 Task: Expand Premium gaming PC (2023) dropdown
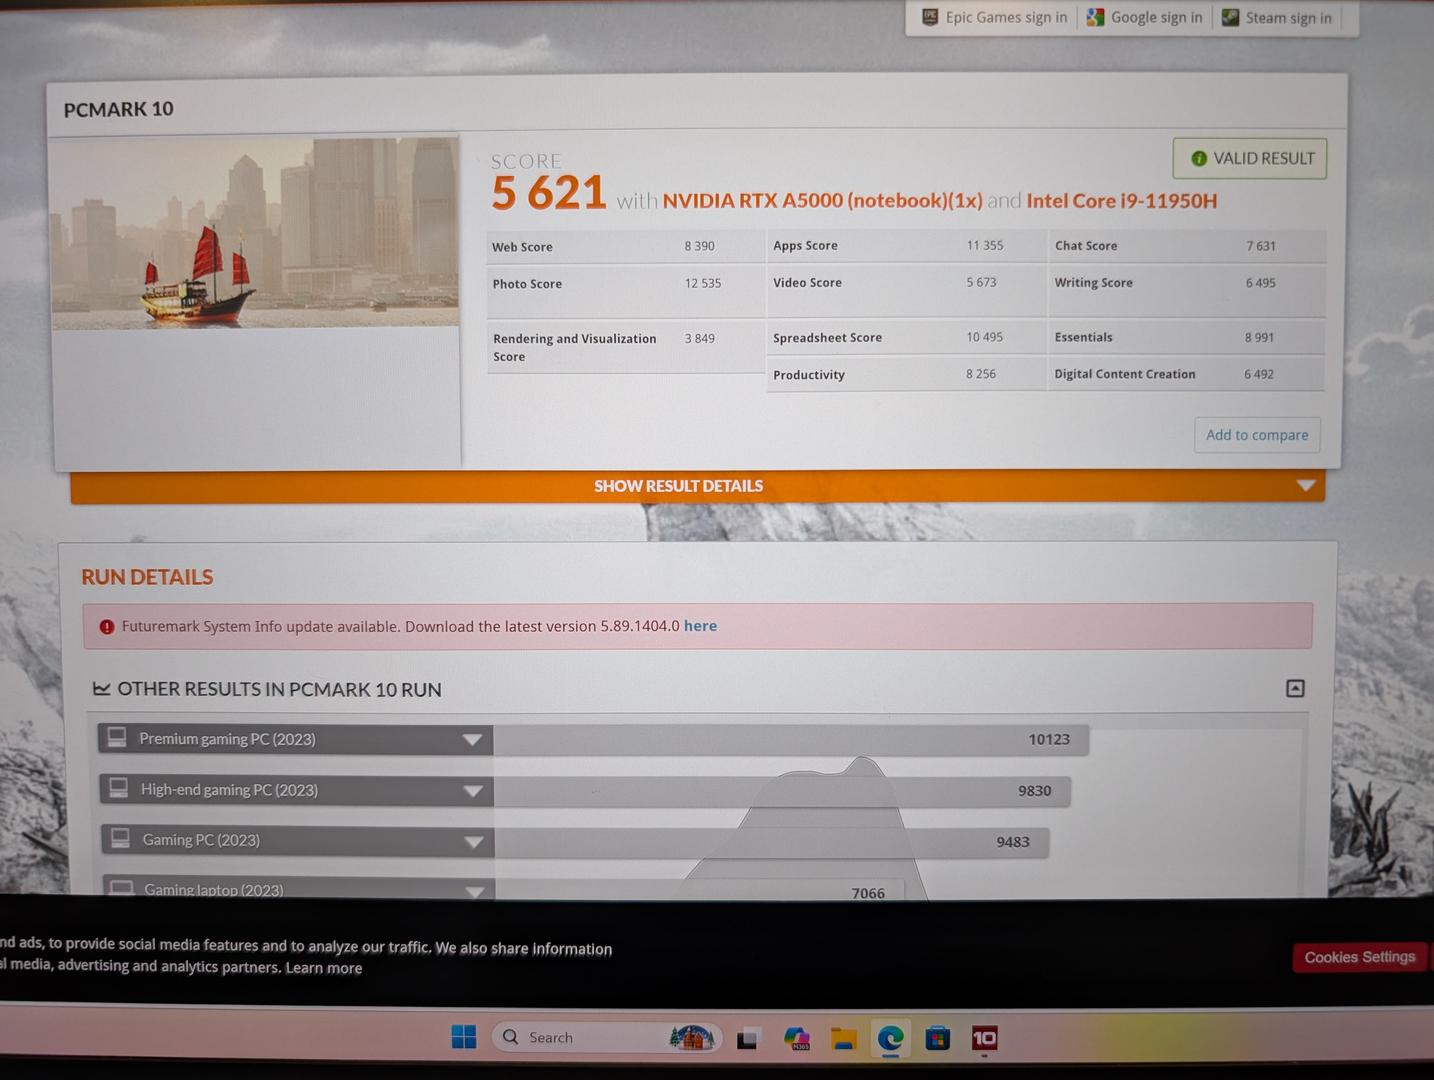[x=472, y=740]
